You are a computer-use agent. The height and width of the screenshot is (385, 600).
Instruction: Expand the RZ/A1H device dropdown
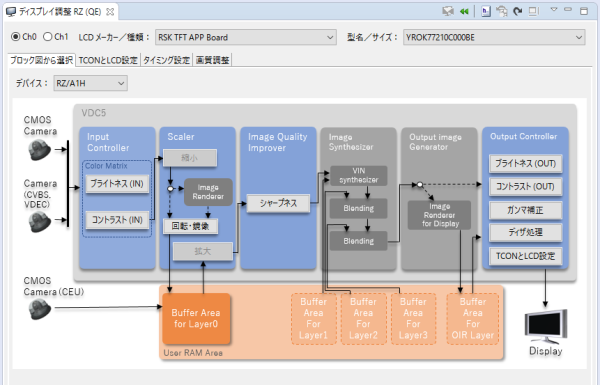pyautogui.click(x=90, y=83)
